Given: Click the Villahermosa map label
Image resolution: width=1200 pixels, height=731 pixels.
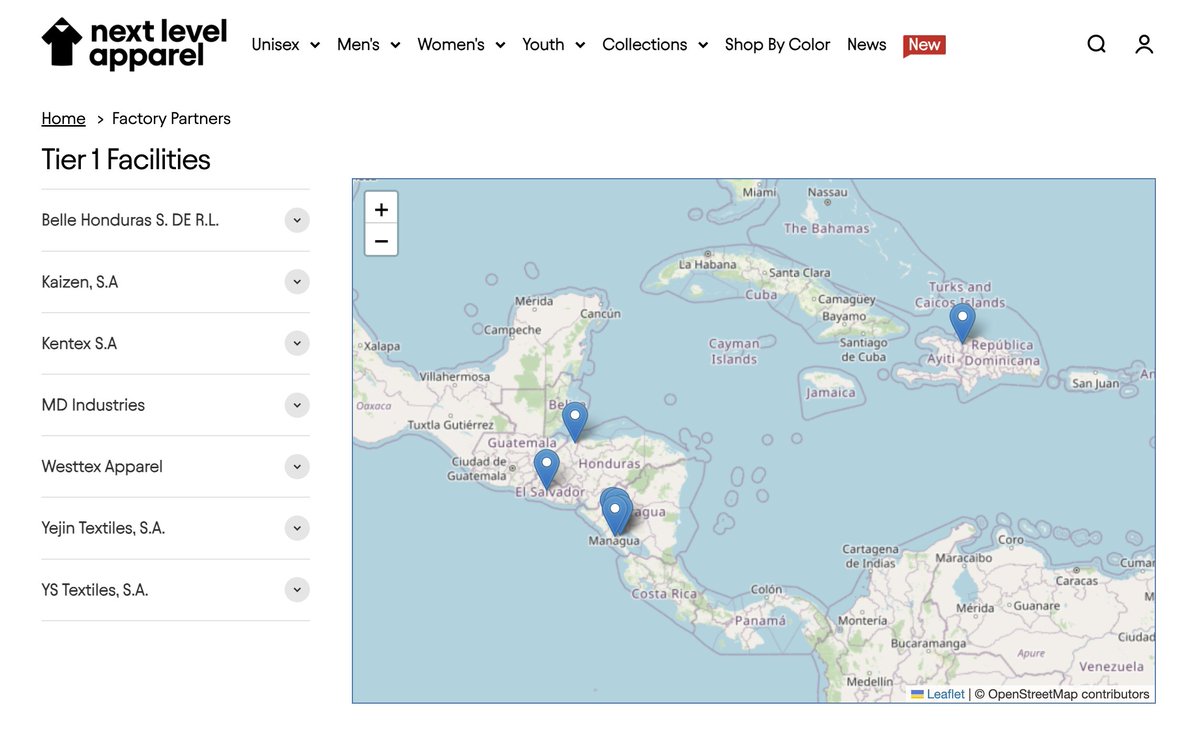Looking at the screenshot, I should click(x=455, y=377).
